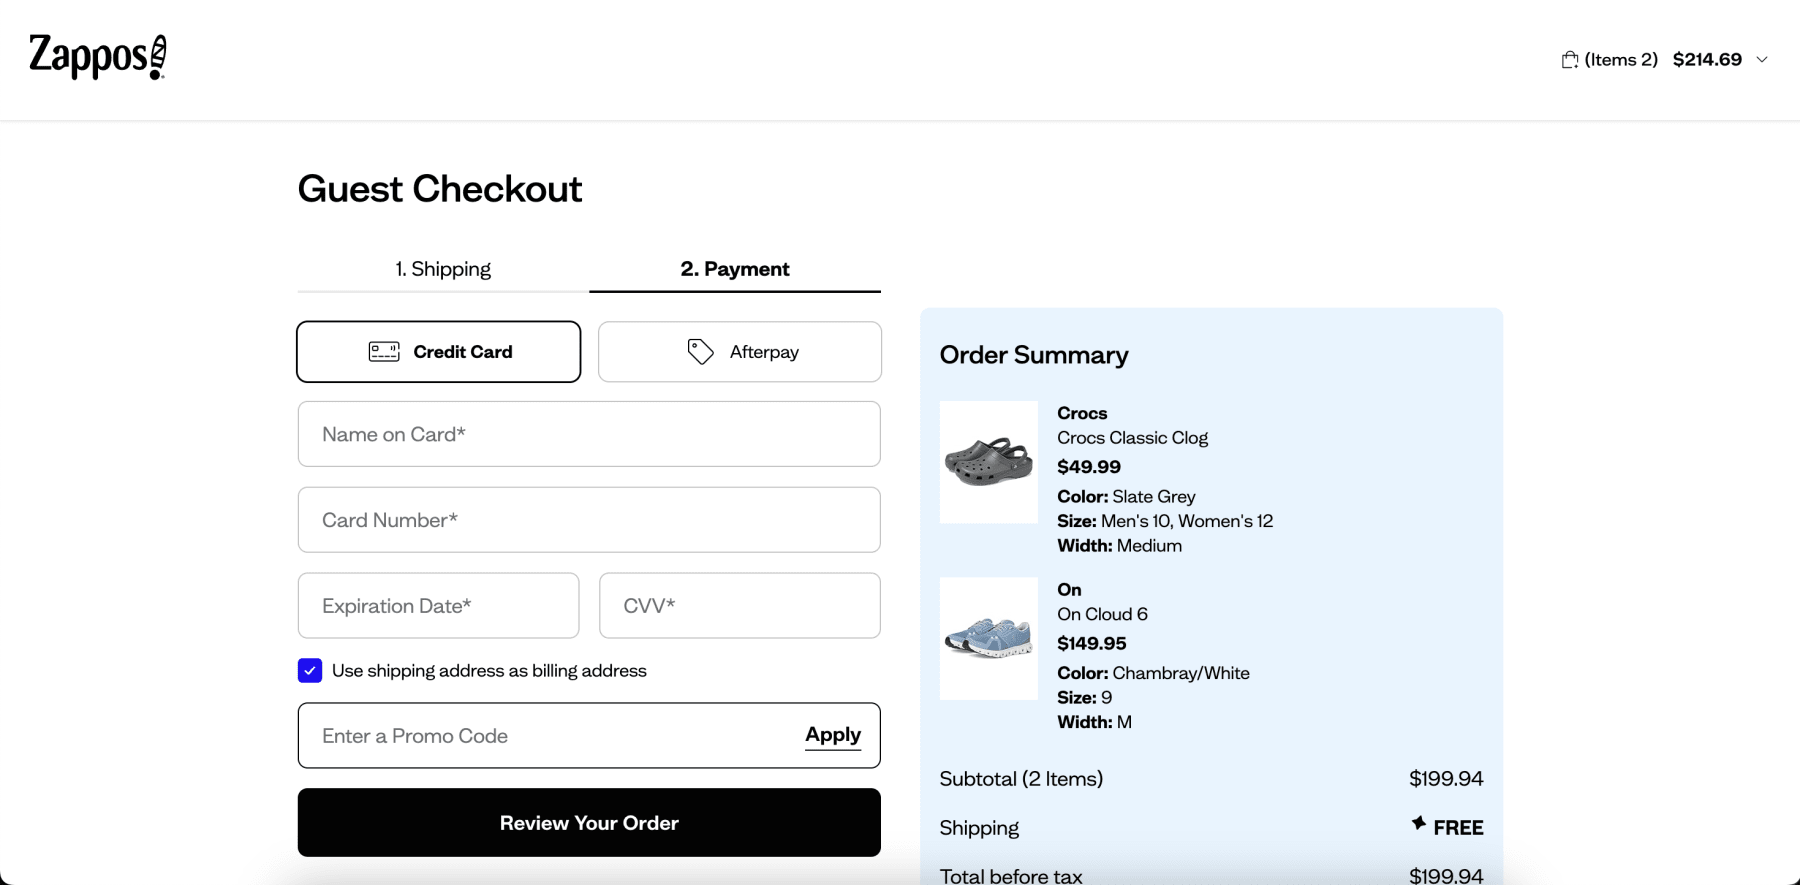
Task: Click the Afterpay tag icon
Action: [x=700, y=352]
